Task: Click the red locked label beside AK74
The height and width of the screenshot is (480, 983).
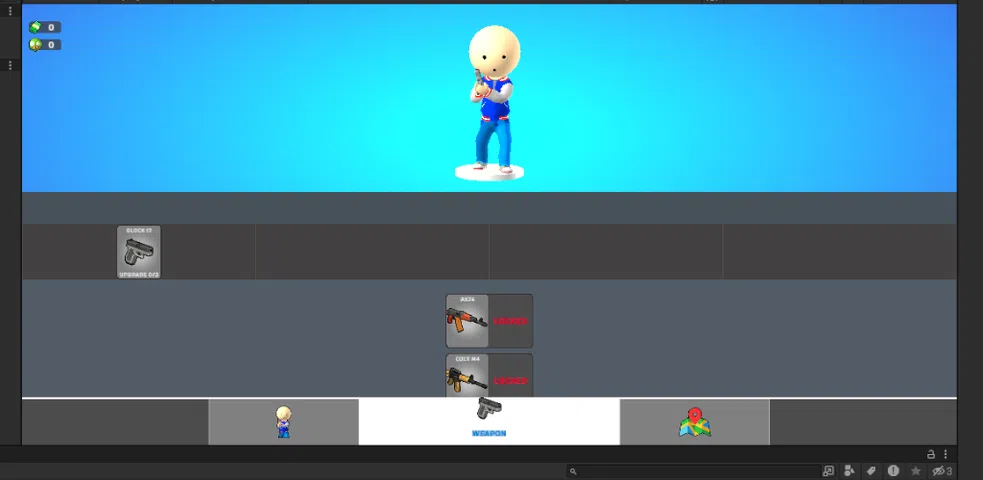Action: (x=511, y=321)
